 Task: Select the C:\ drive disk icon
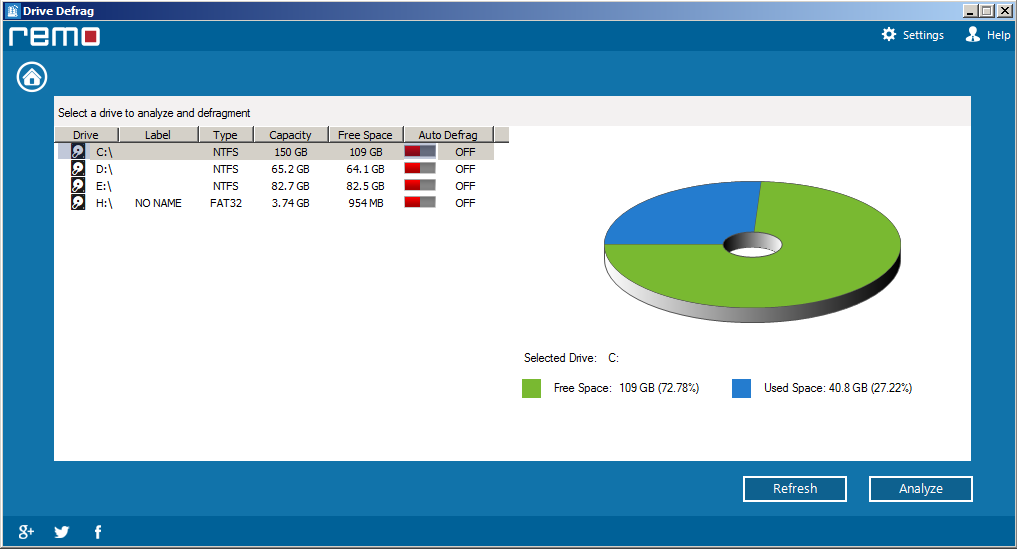pyautogui.click(x=78, y=152)
